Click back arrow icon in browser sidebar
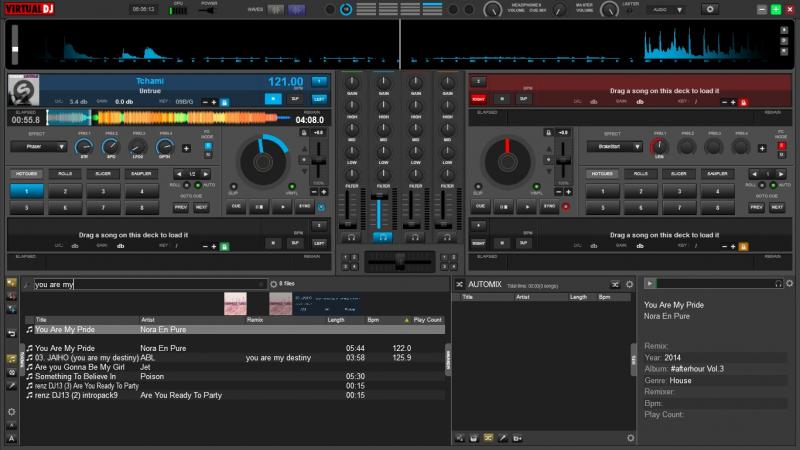The height and width of the screenshot is (450, 800). point(11,333)
